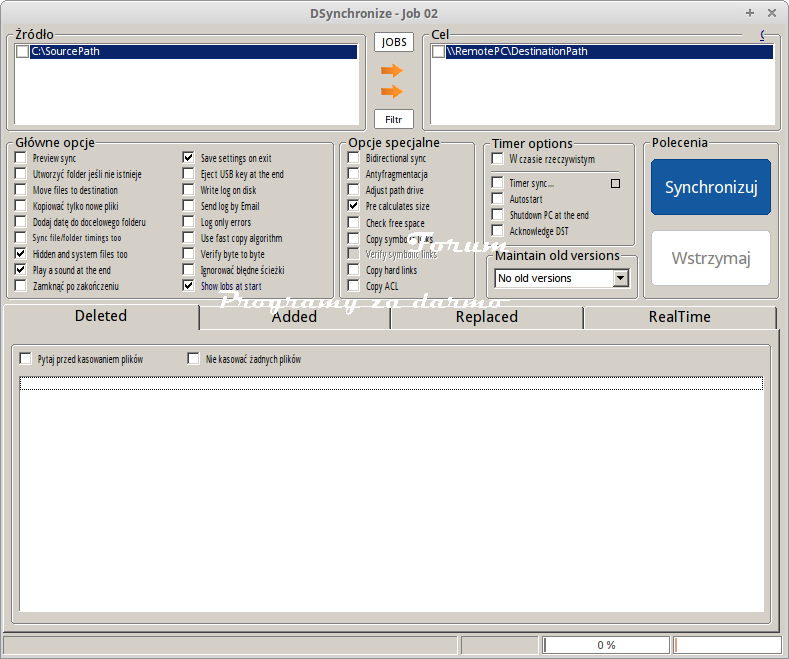Image resolution: width=789 pixels, height=659 pixels.
Task: Enable W czasie rzeczywistym checkbox
Action: [x=498, y=159]
